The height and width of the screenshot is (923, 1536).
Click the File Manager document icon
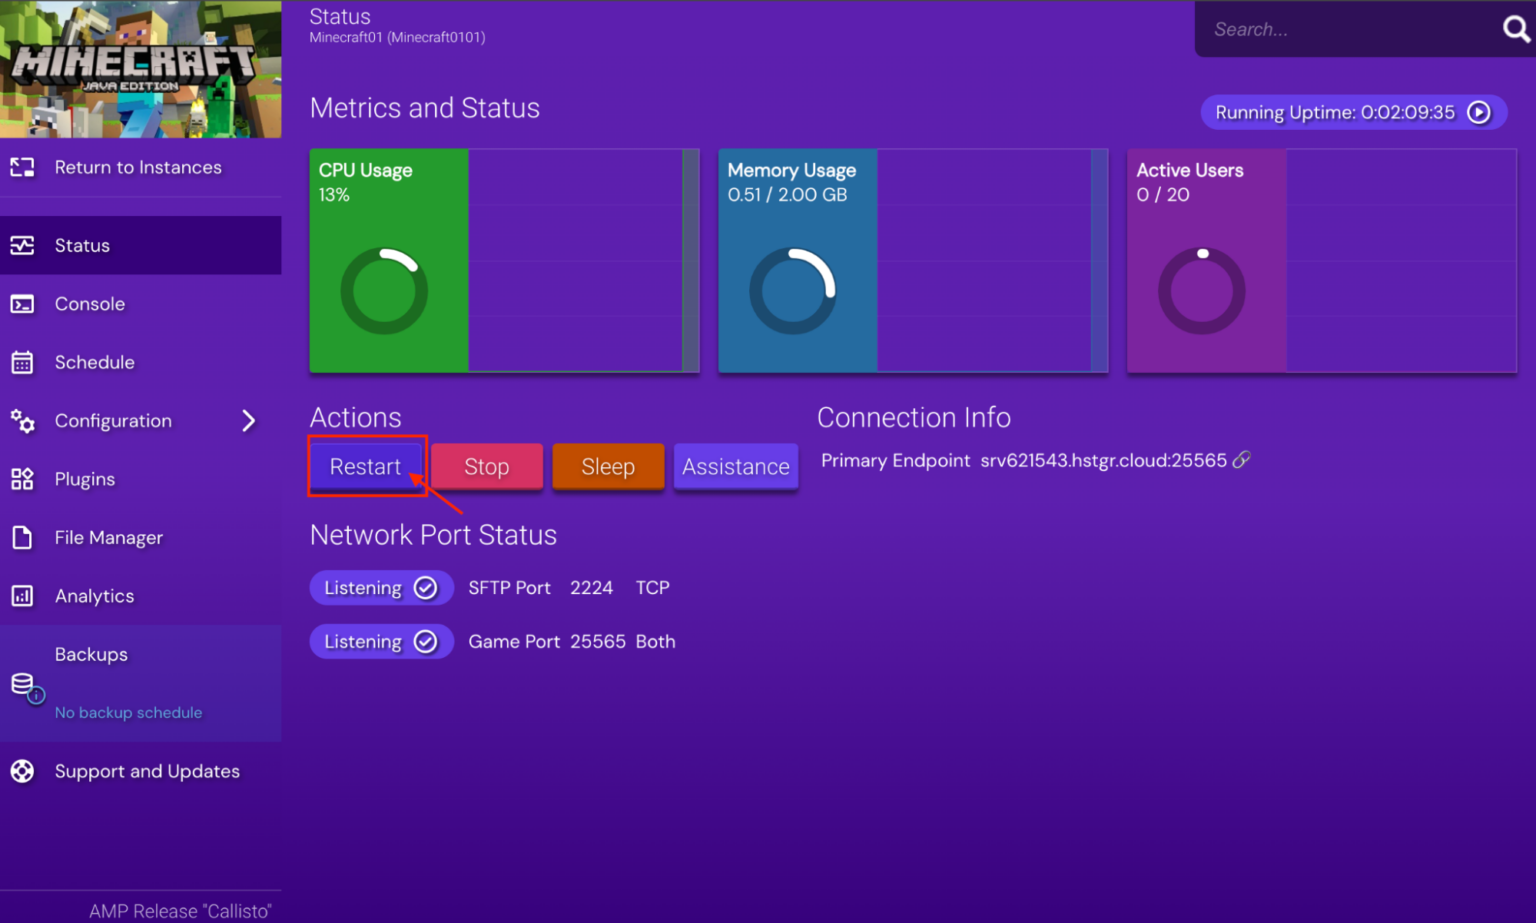(x=22, y=537)
